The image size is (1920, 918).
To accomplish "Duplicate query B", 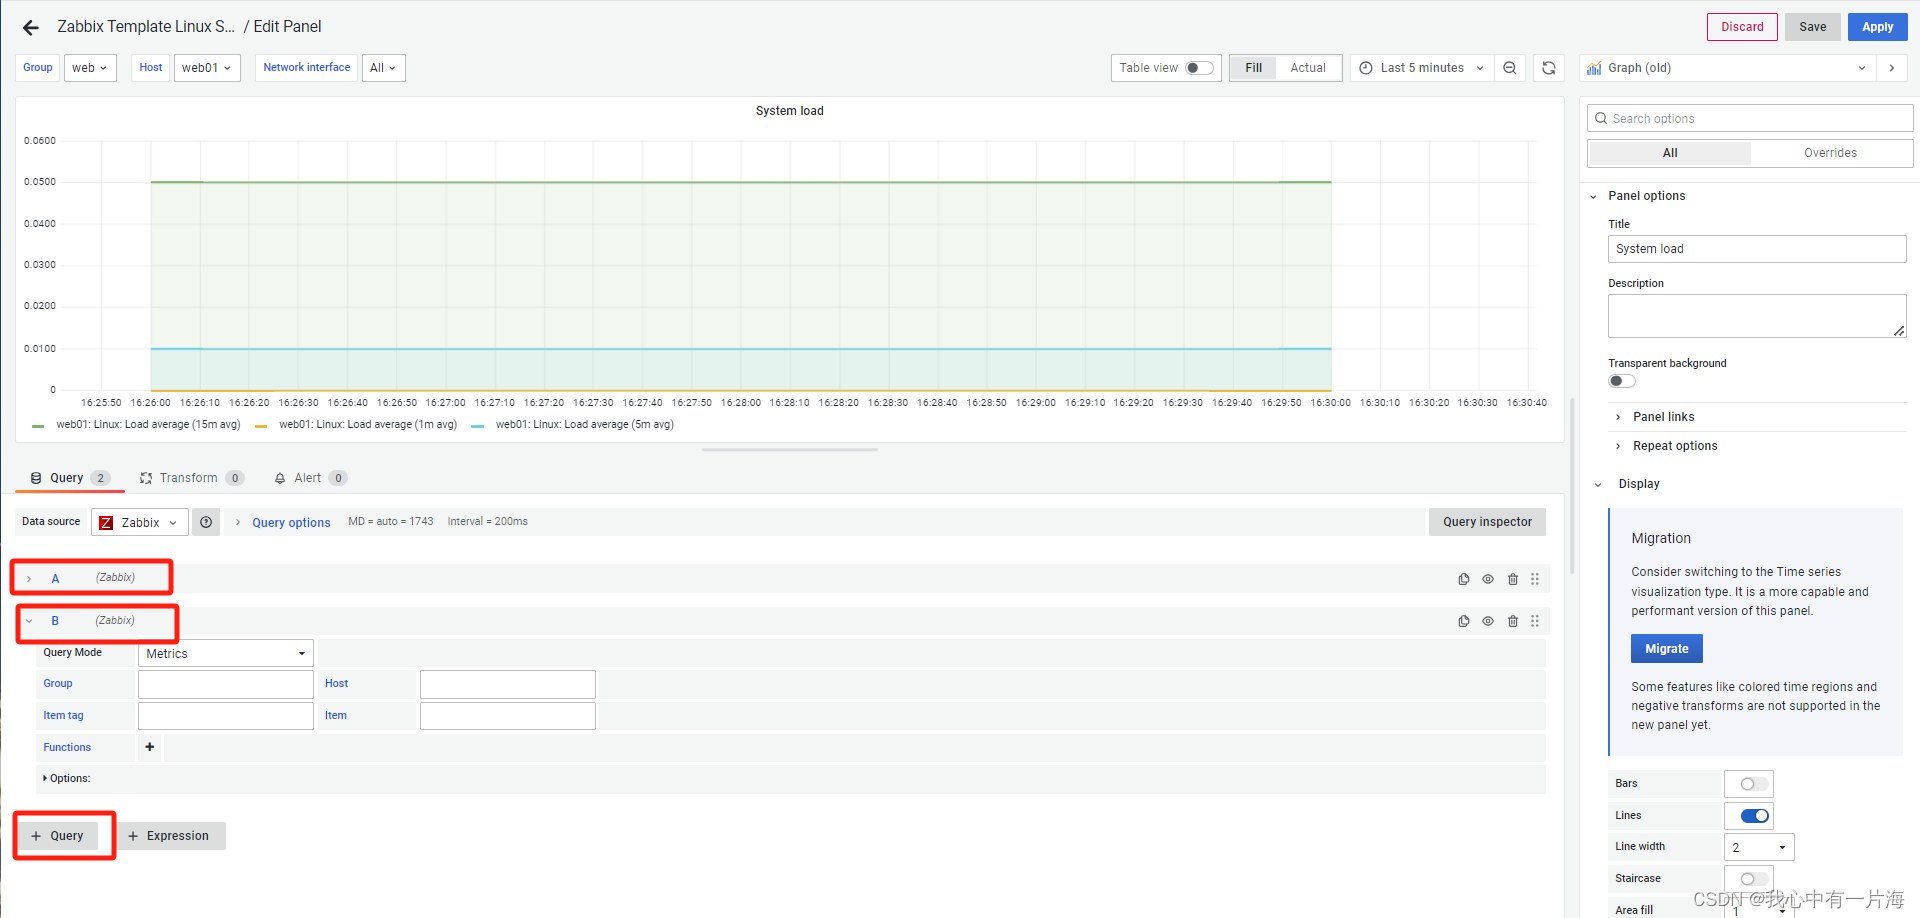I will point(1464,621).
